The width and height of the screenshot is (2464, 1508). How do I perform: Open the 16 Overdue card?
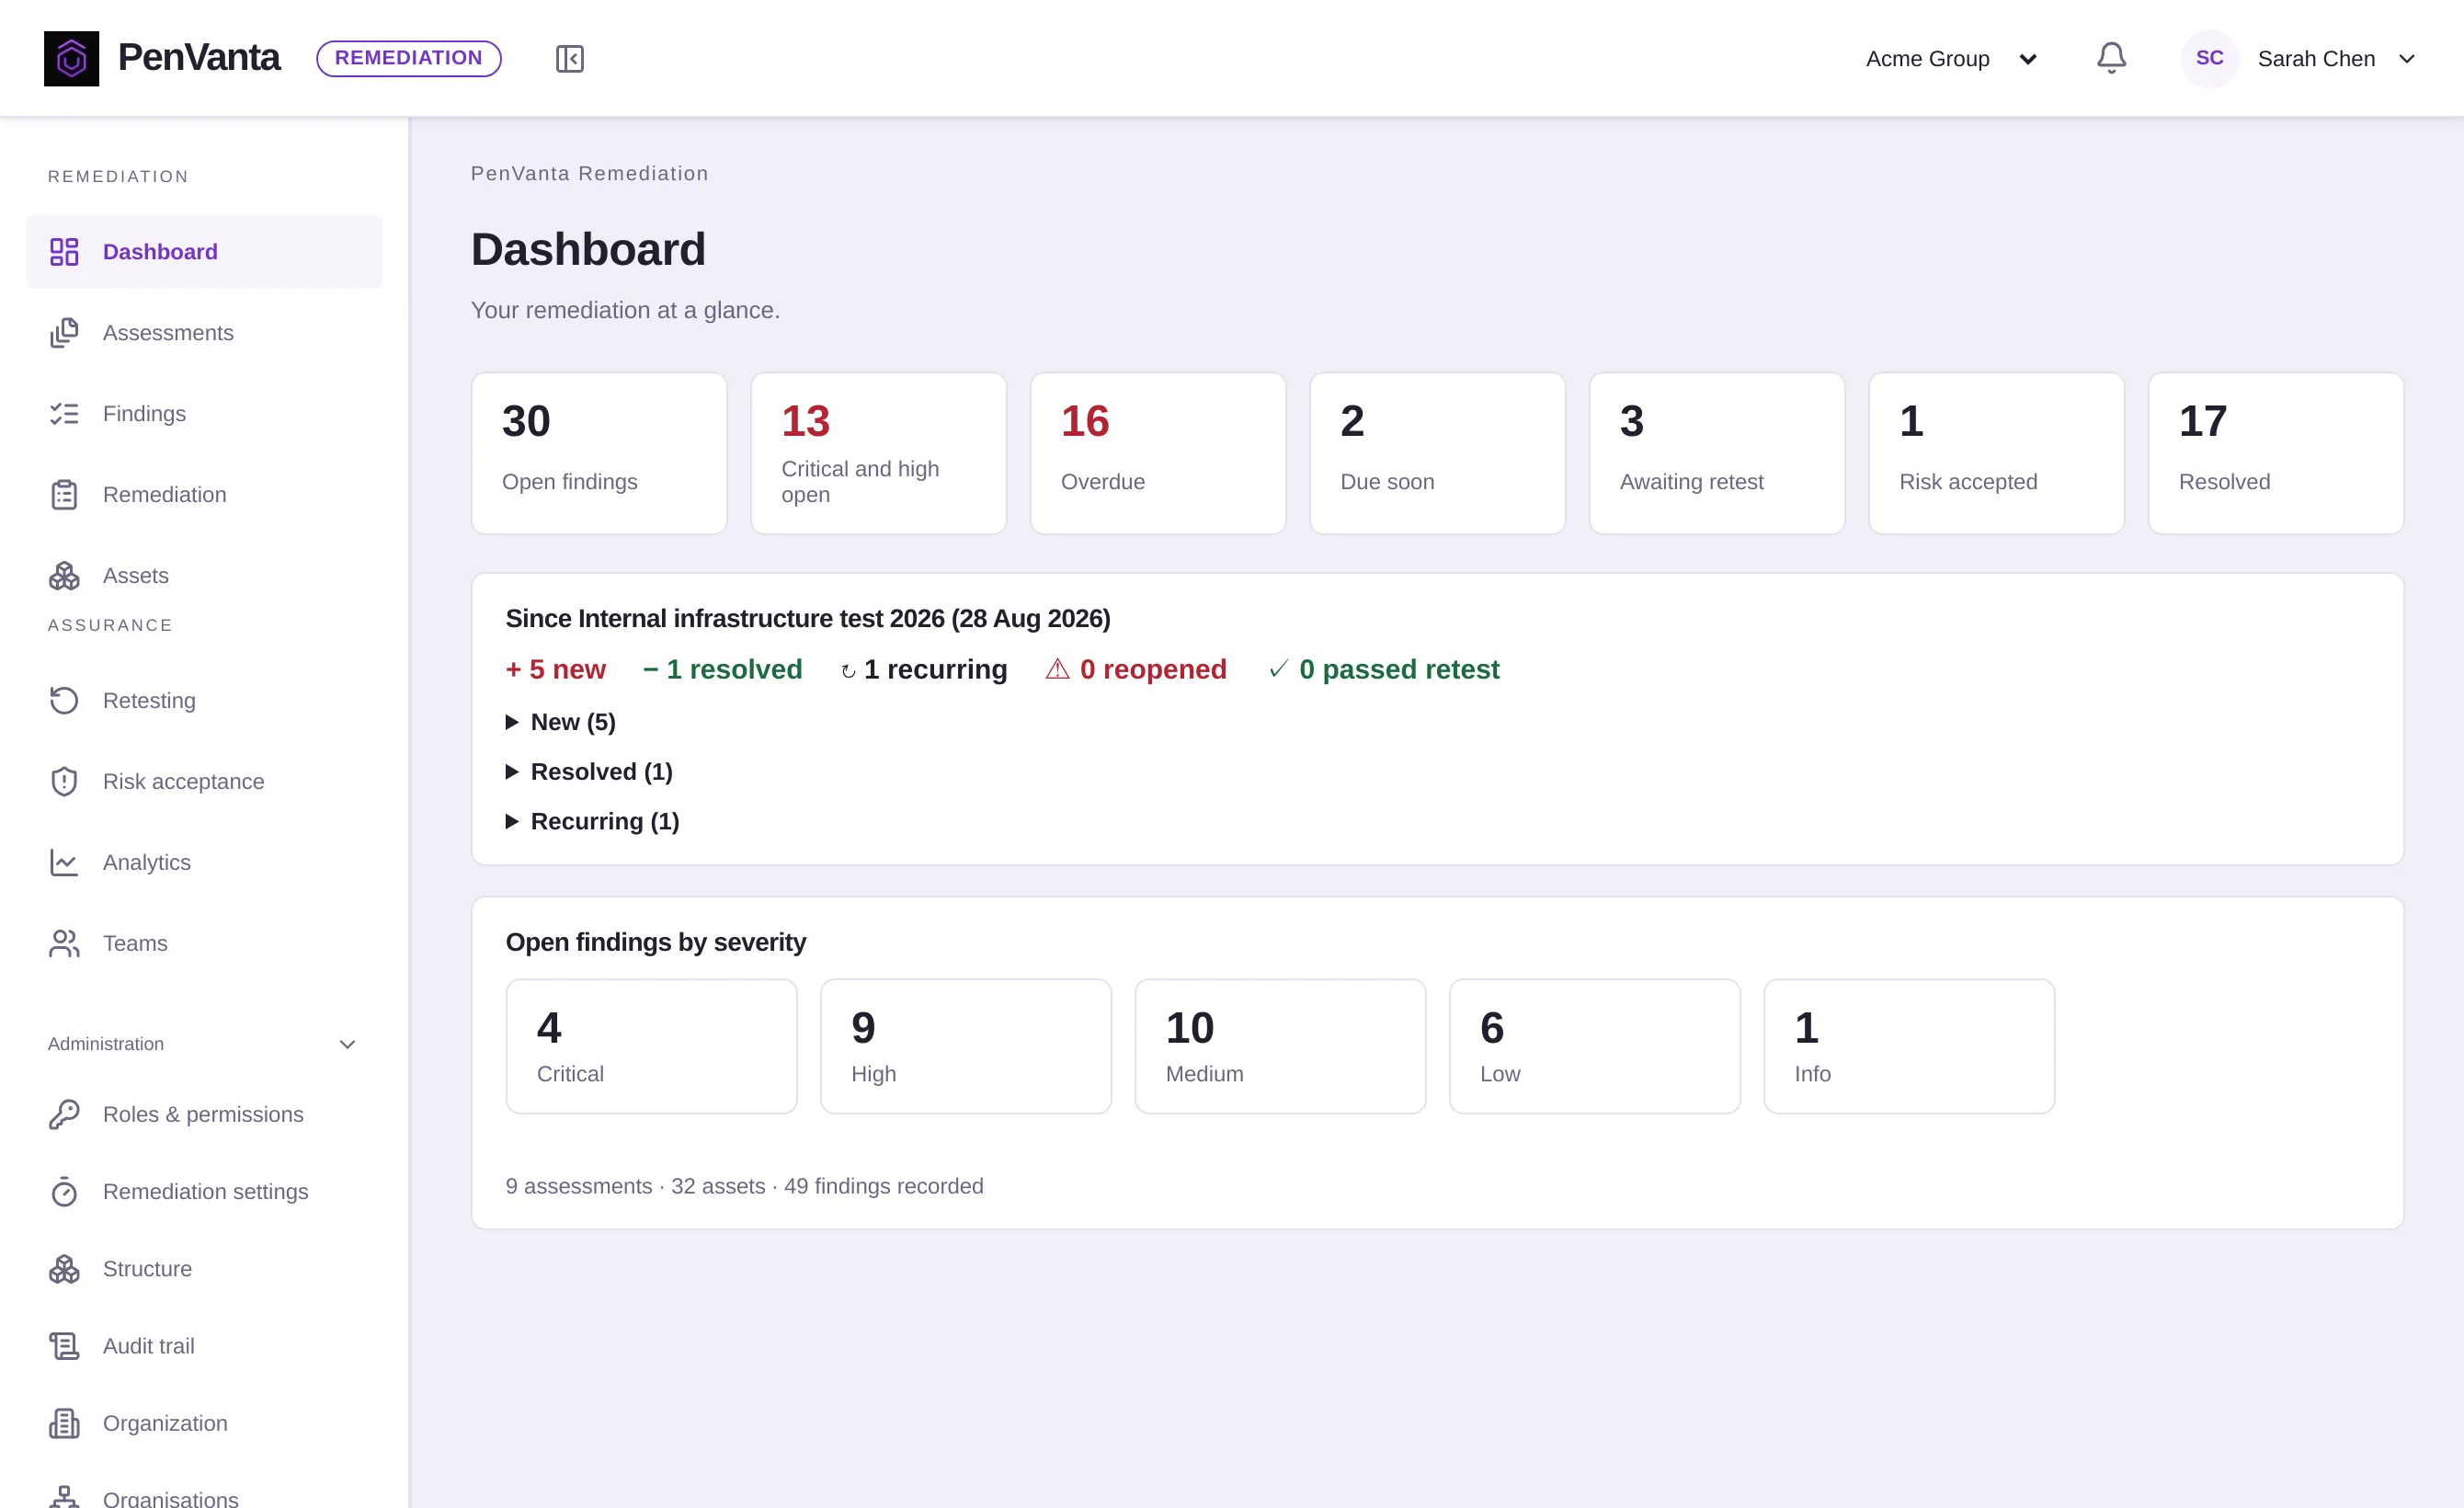click(x=1158, y=454)
